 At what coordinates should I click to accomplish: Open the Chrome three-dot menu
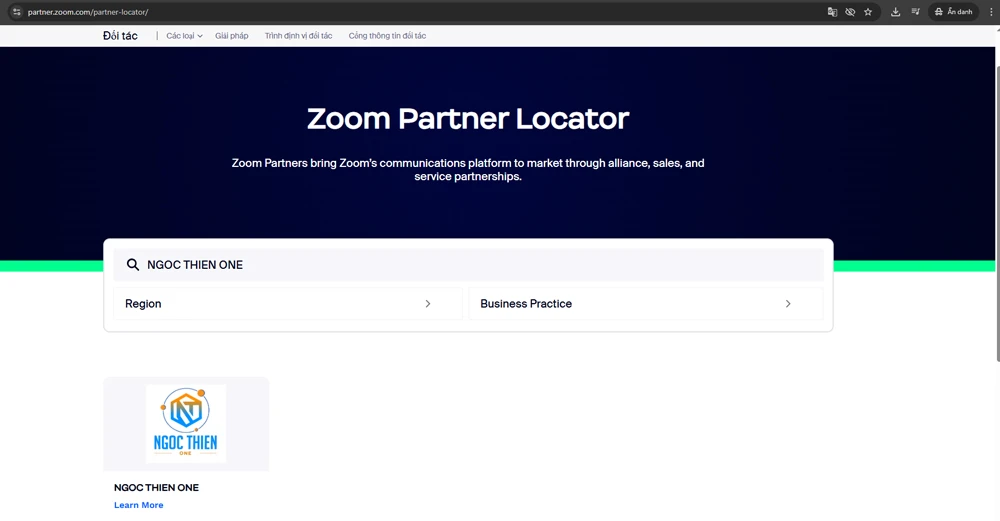point(991,12)
